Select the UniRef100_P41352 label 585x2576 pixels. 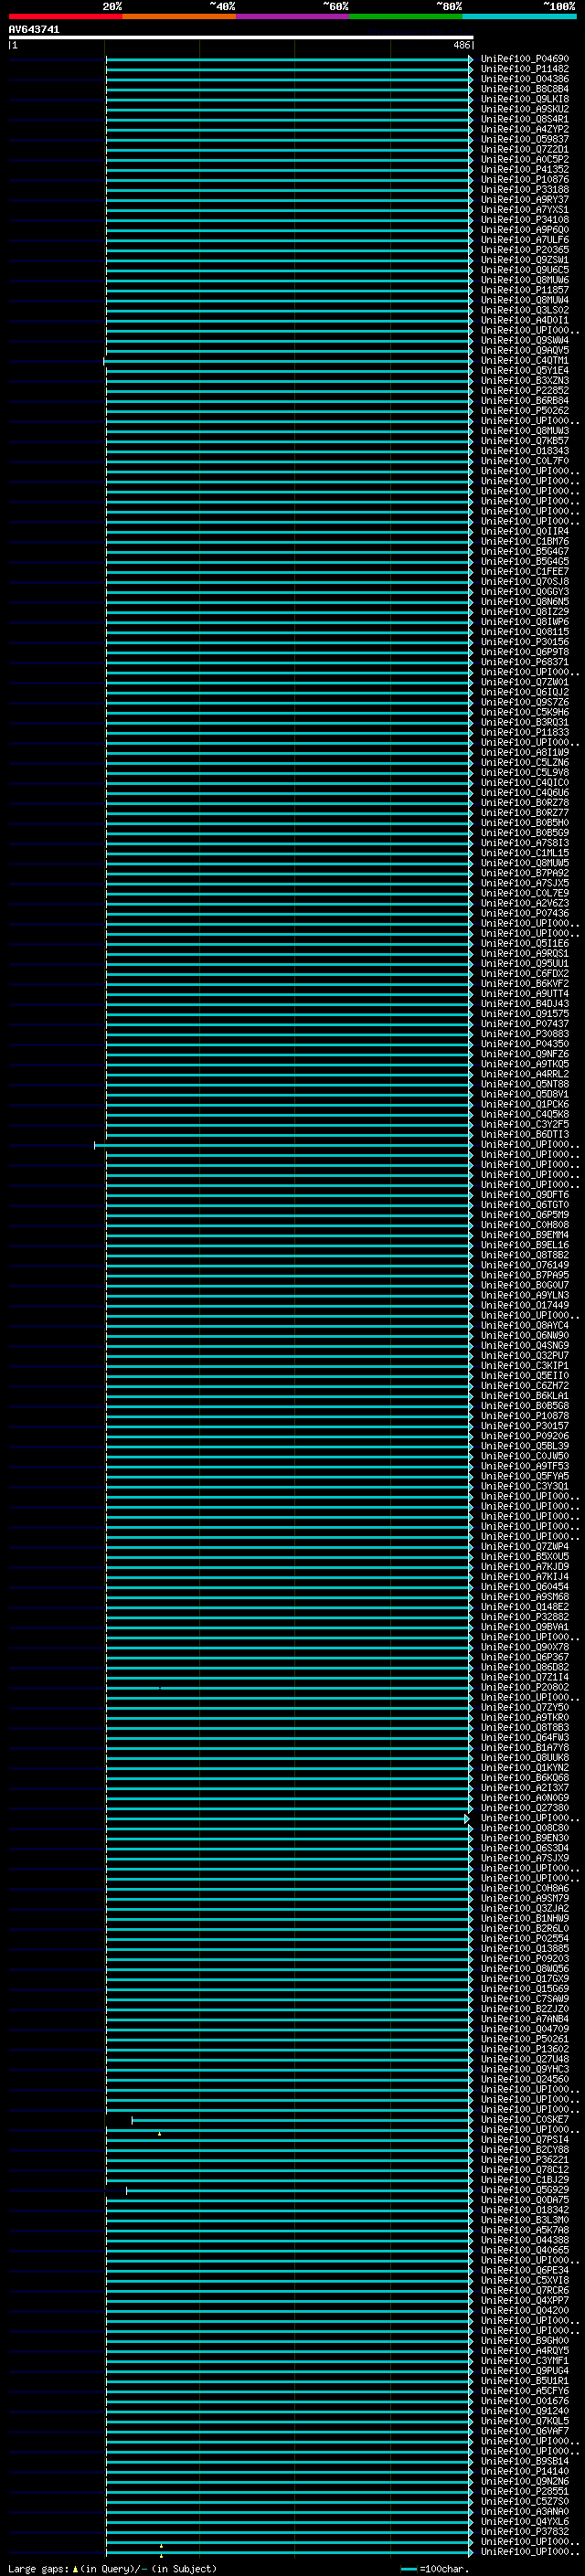(x=525, y=170)
